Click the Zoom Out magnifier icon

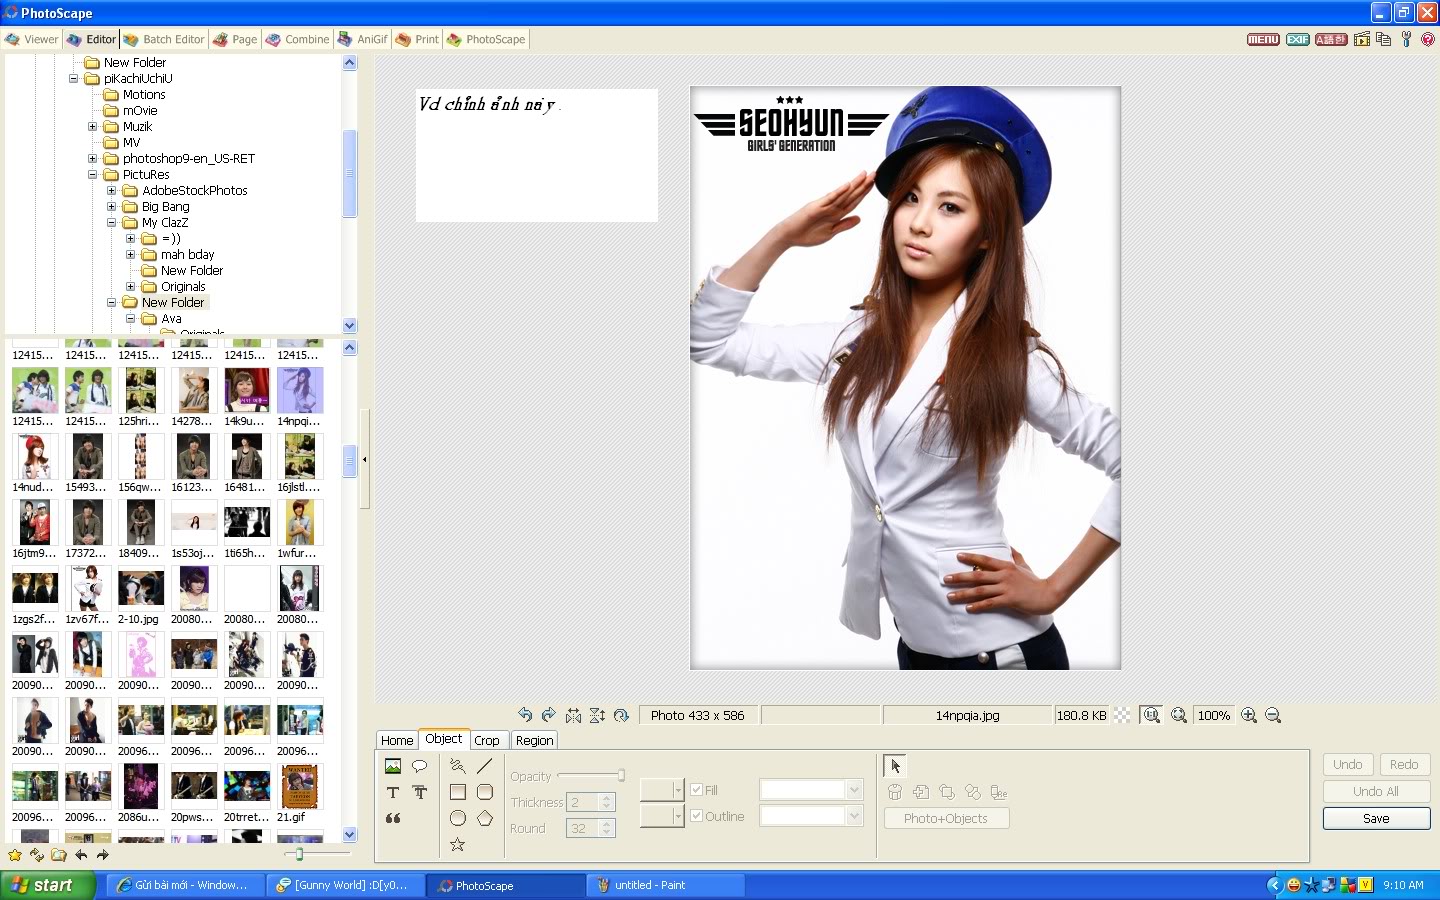pyautogui.click(x=1273, y=715)
